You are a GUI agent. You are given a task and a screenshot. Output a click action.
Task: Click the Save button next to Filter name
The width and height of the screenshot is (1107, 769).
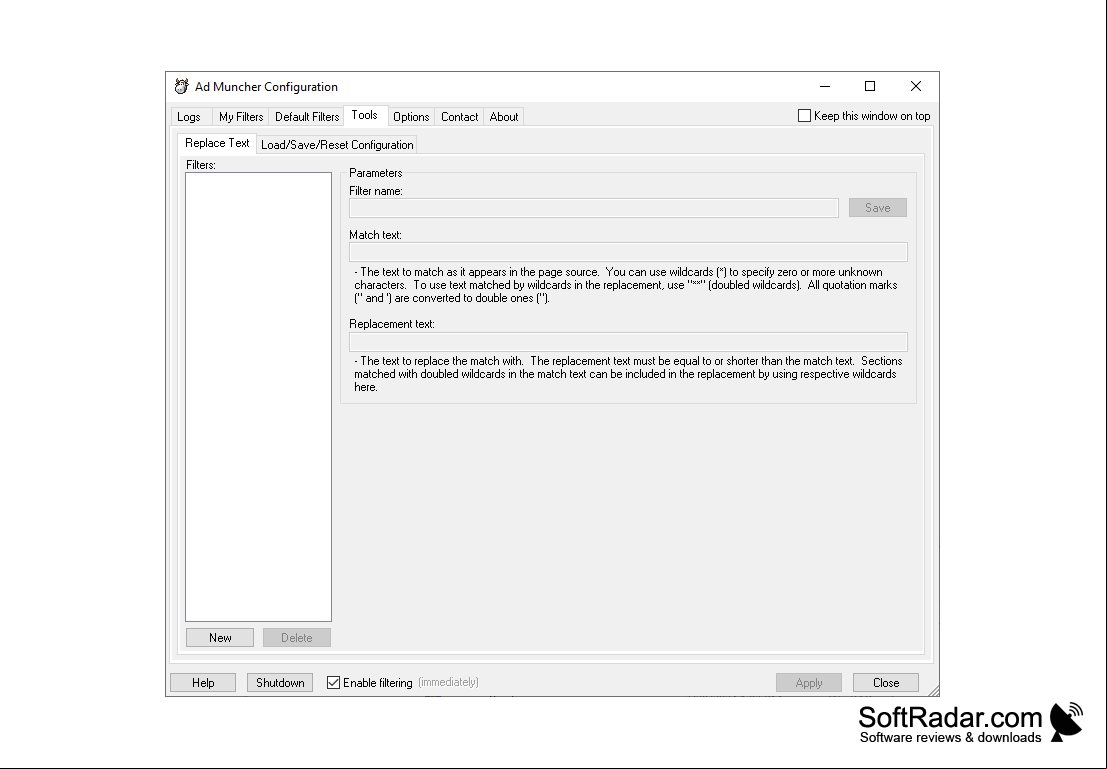click(878, 208)
